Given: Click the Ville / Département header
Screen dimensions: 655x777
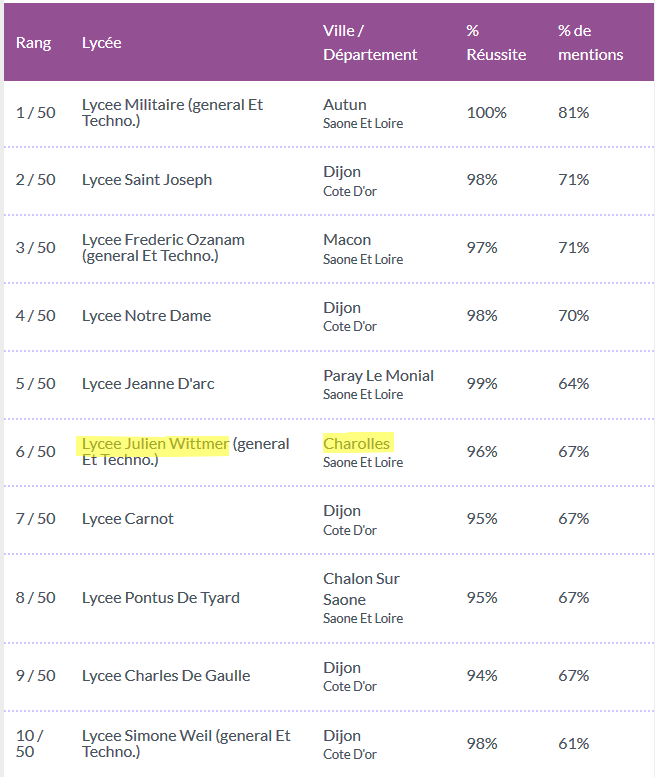Looking at the screenshot, I should [370, 43].
